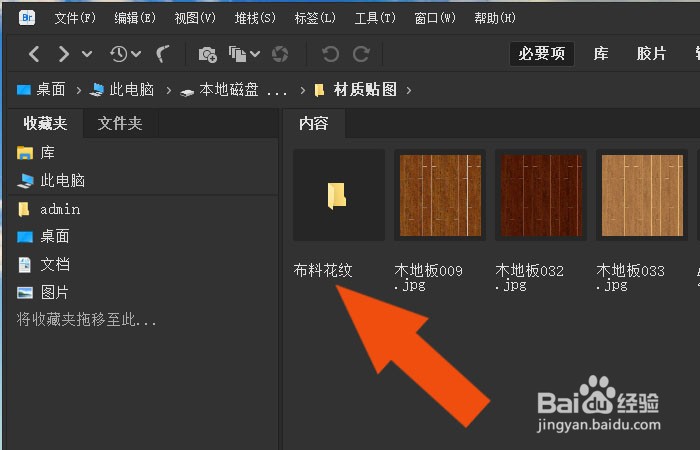Click the Adobe Bridge app logo
Image resolution: width=700 pixels, height=450 pixels.
click(x=27, y=18)
